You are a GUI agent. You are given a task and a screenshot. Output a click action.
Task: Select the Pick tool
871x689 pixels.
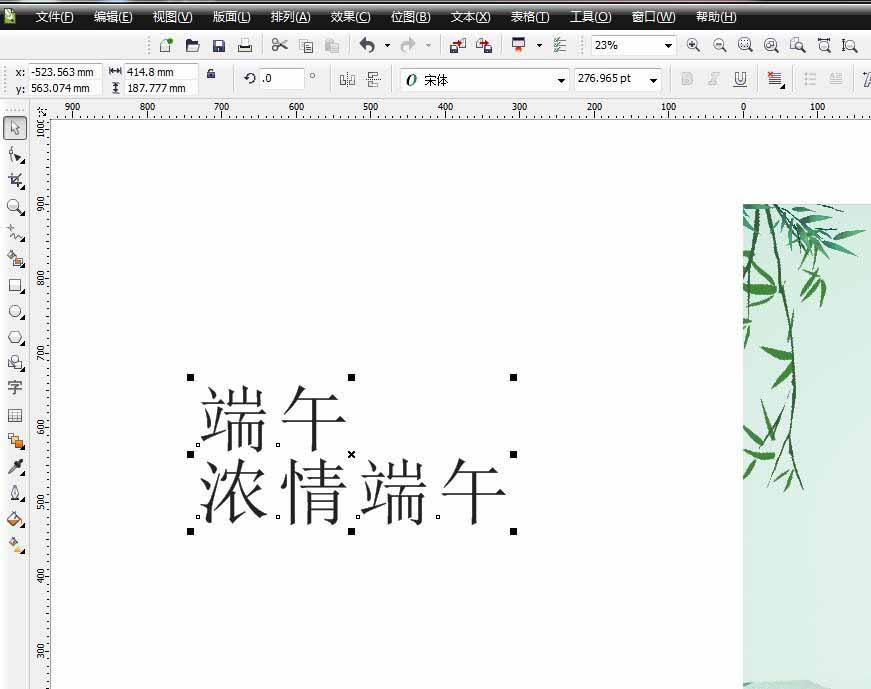[x=15, y=128]
